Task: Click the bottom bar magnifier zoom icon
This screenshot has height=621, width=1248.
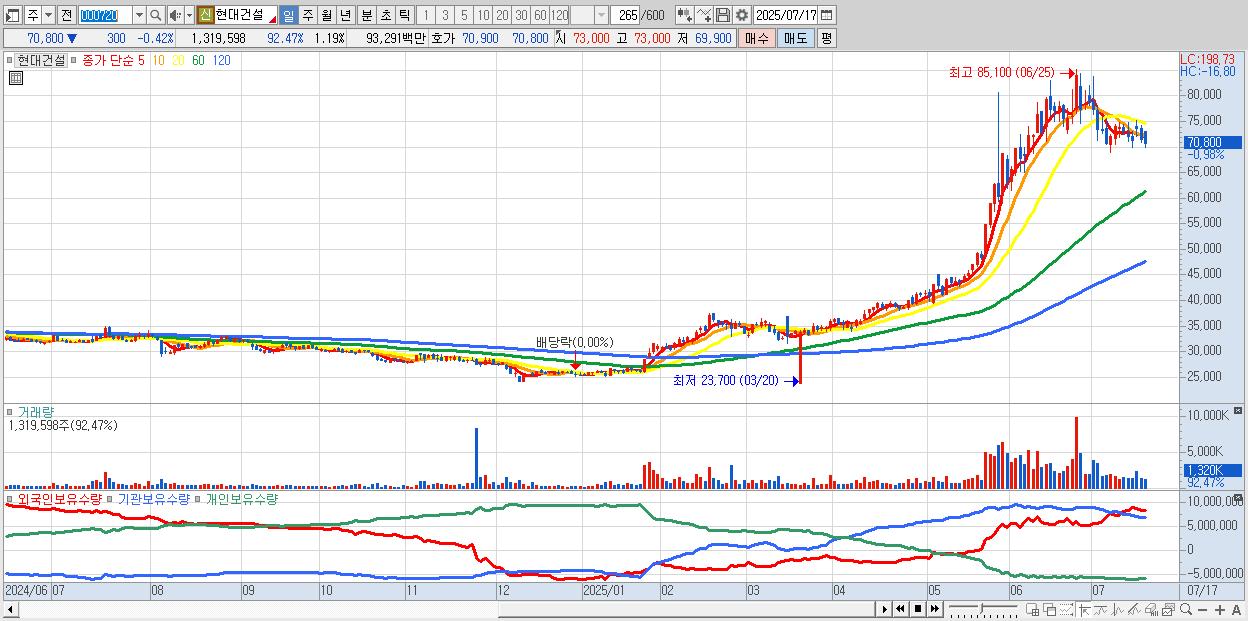Action: point(1186,609)
